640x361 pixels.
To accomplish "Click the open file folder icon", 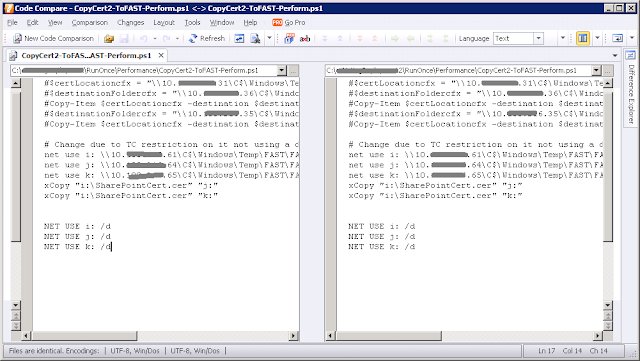I will point(109,38).
